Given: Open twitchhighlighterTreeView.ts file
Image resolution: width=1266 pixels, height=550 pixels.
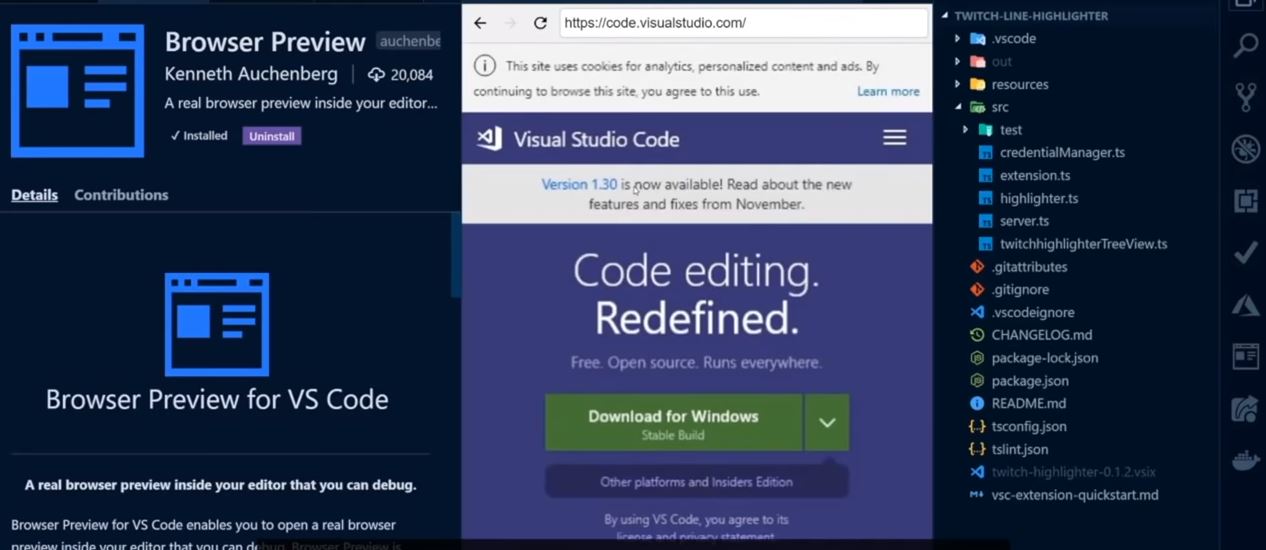Looking at the screenshot, I should tap(1083, 244).
